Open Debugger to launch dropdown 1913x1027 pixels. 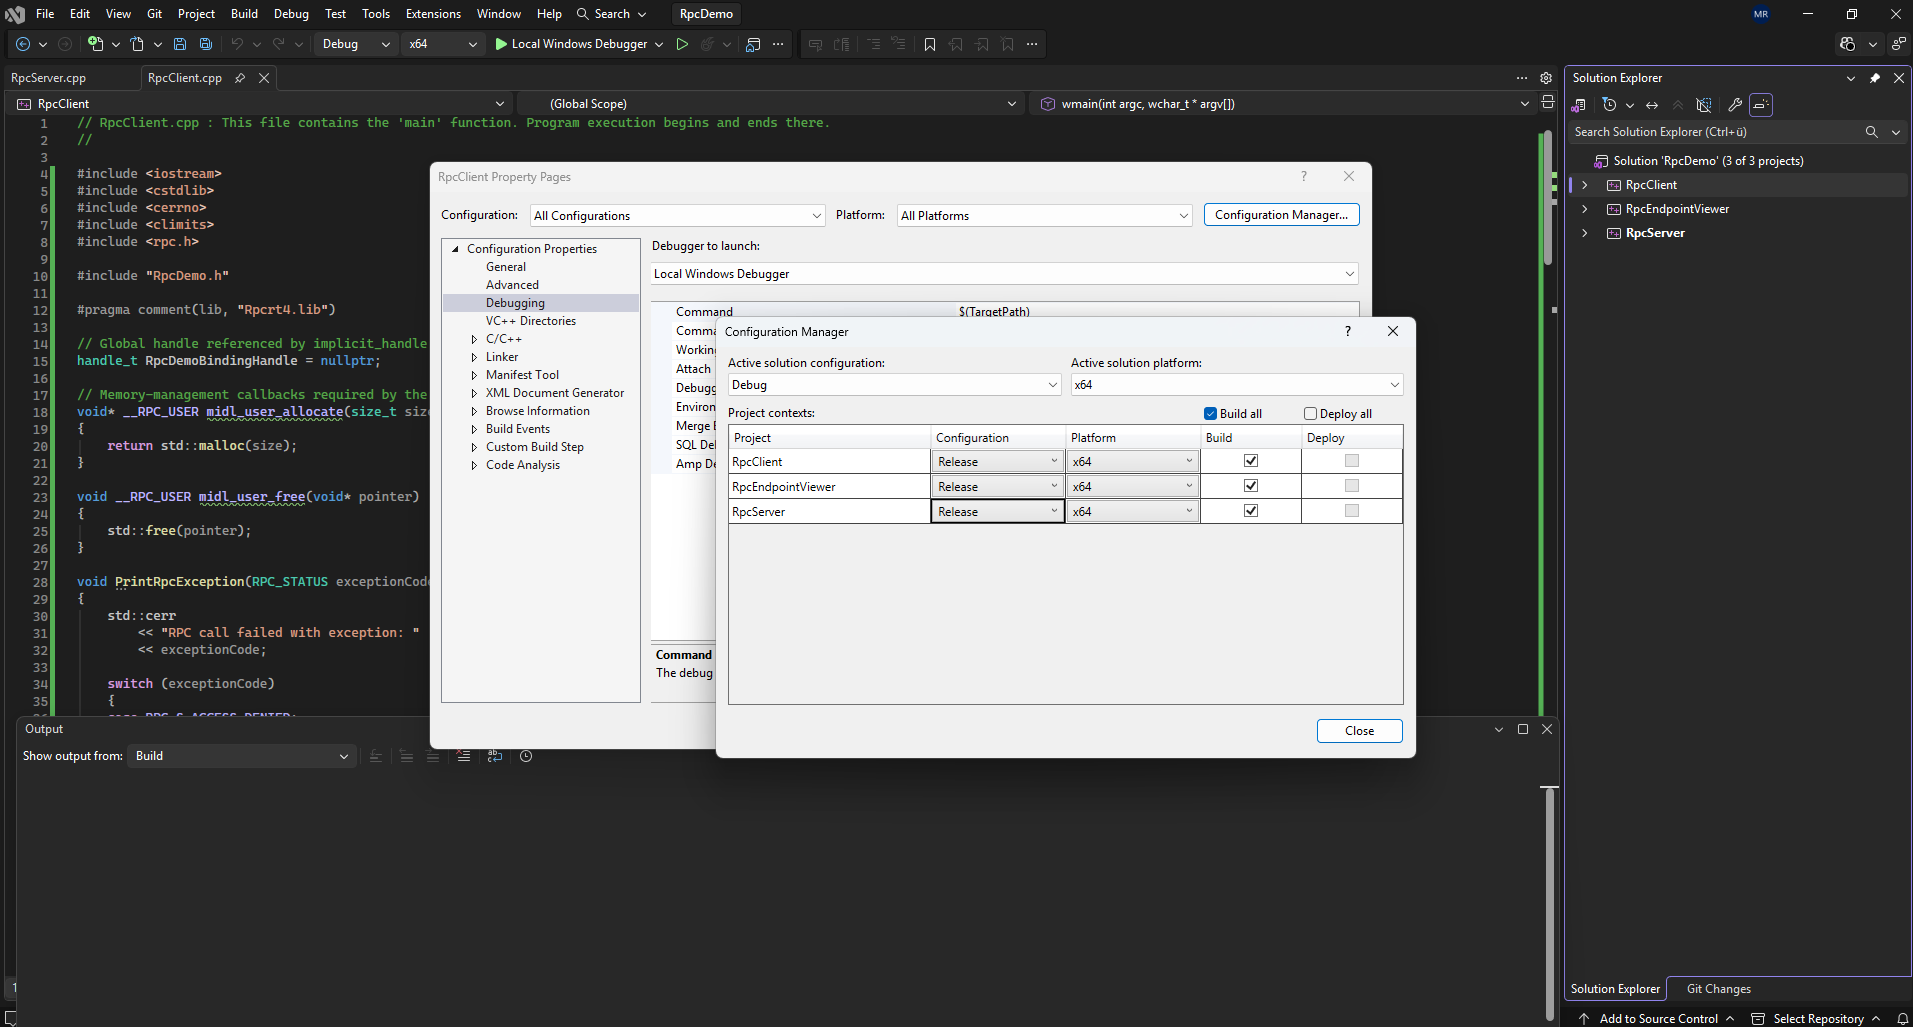coord(1005,274)
